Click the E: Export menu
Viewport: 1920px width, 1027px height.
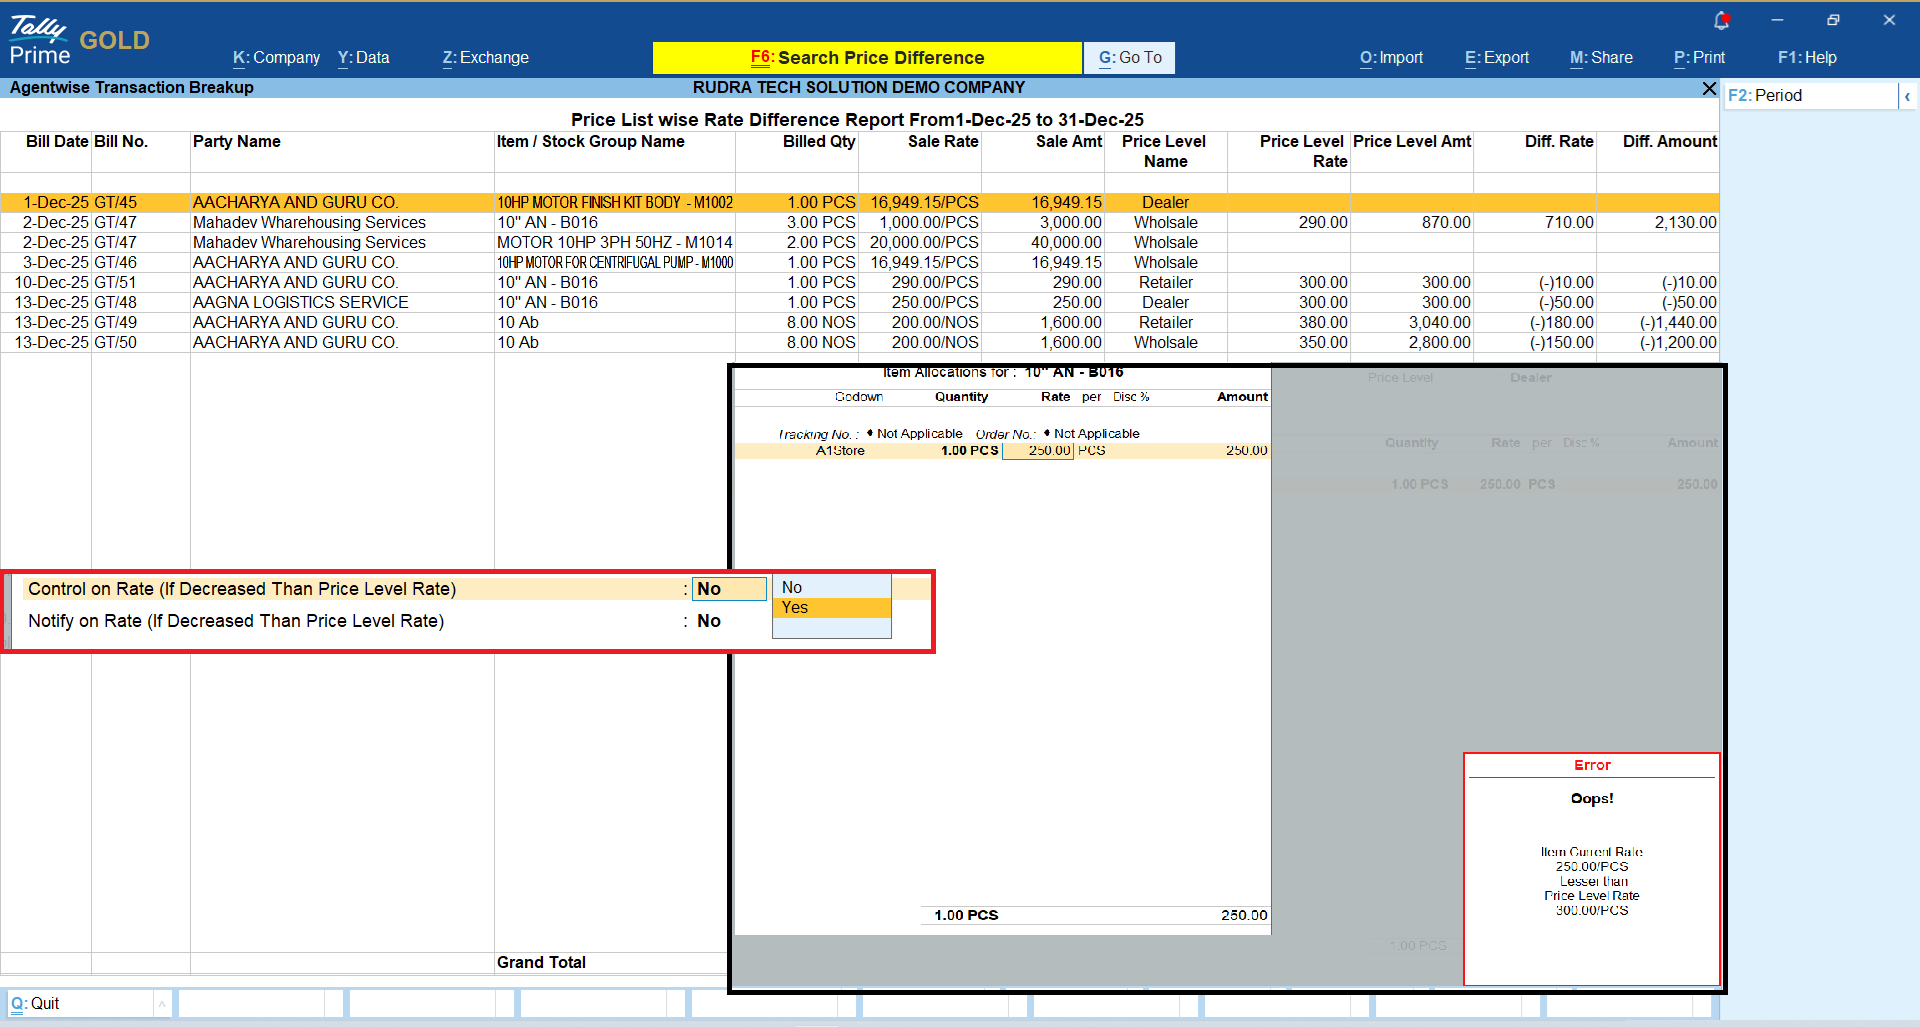click(x=1496, y=58)
